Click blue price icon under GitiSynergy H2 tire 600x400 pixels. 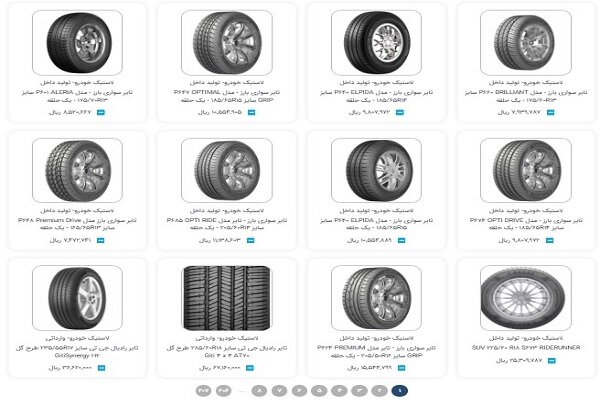coord(101,368)
